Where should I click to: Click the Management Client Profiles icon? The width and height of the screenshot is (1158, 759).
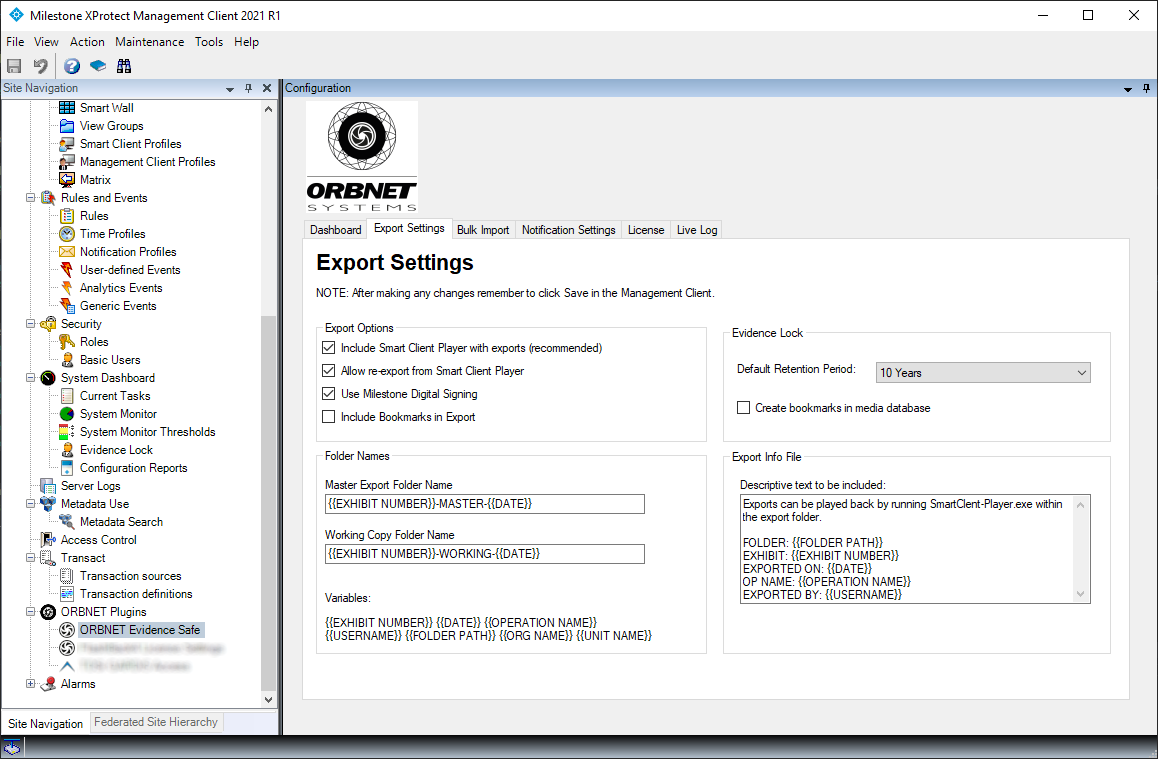coord(67,162)
